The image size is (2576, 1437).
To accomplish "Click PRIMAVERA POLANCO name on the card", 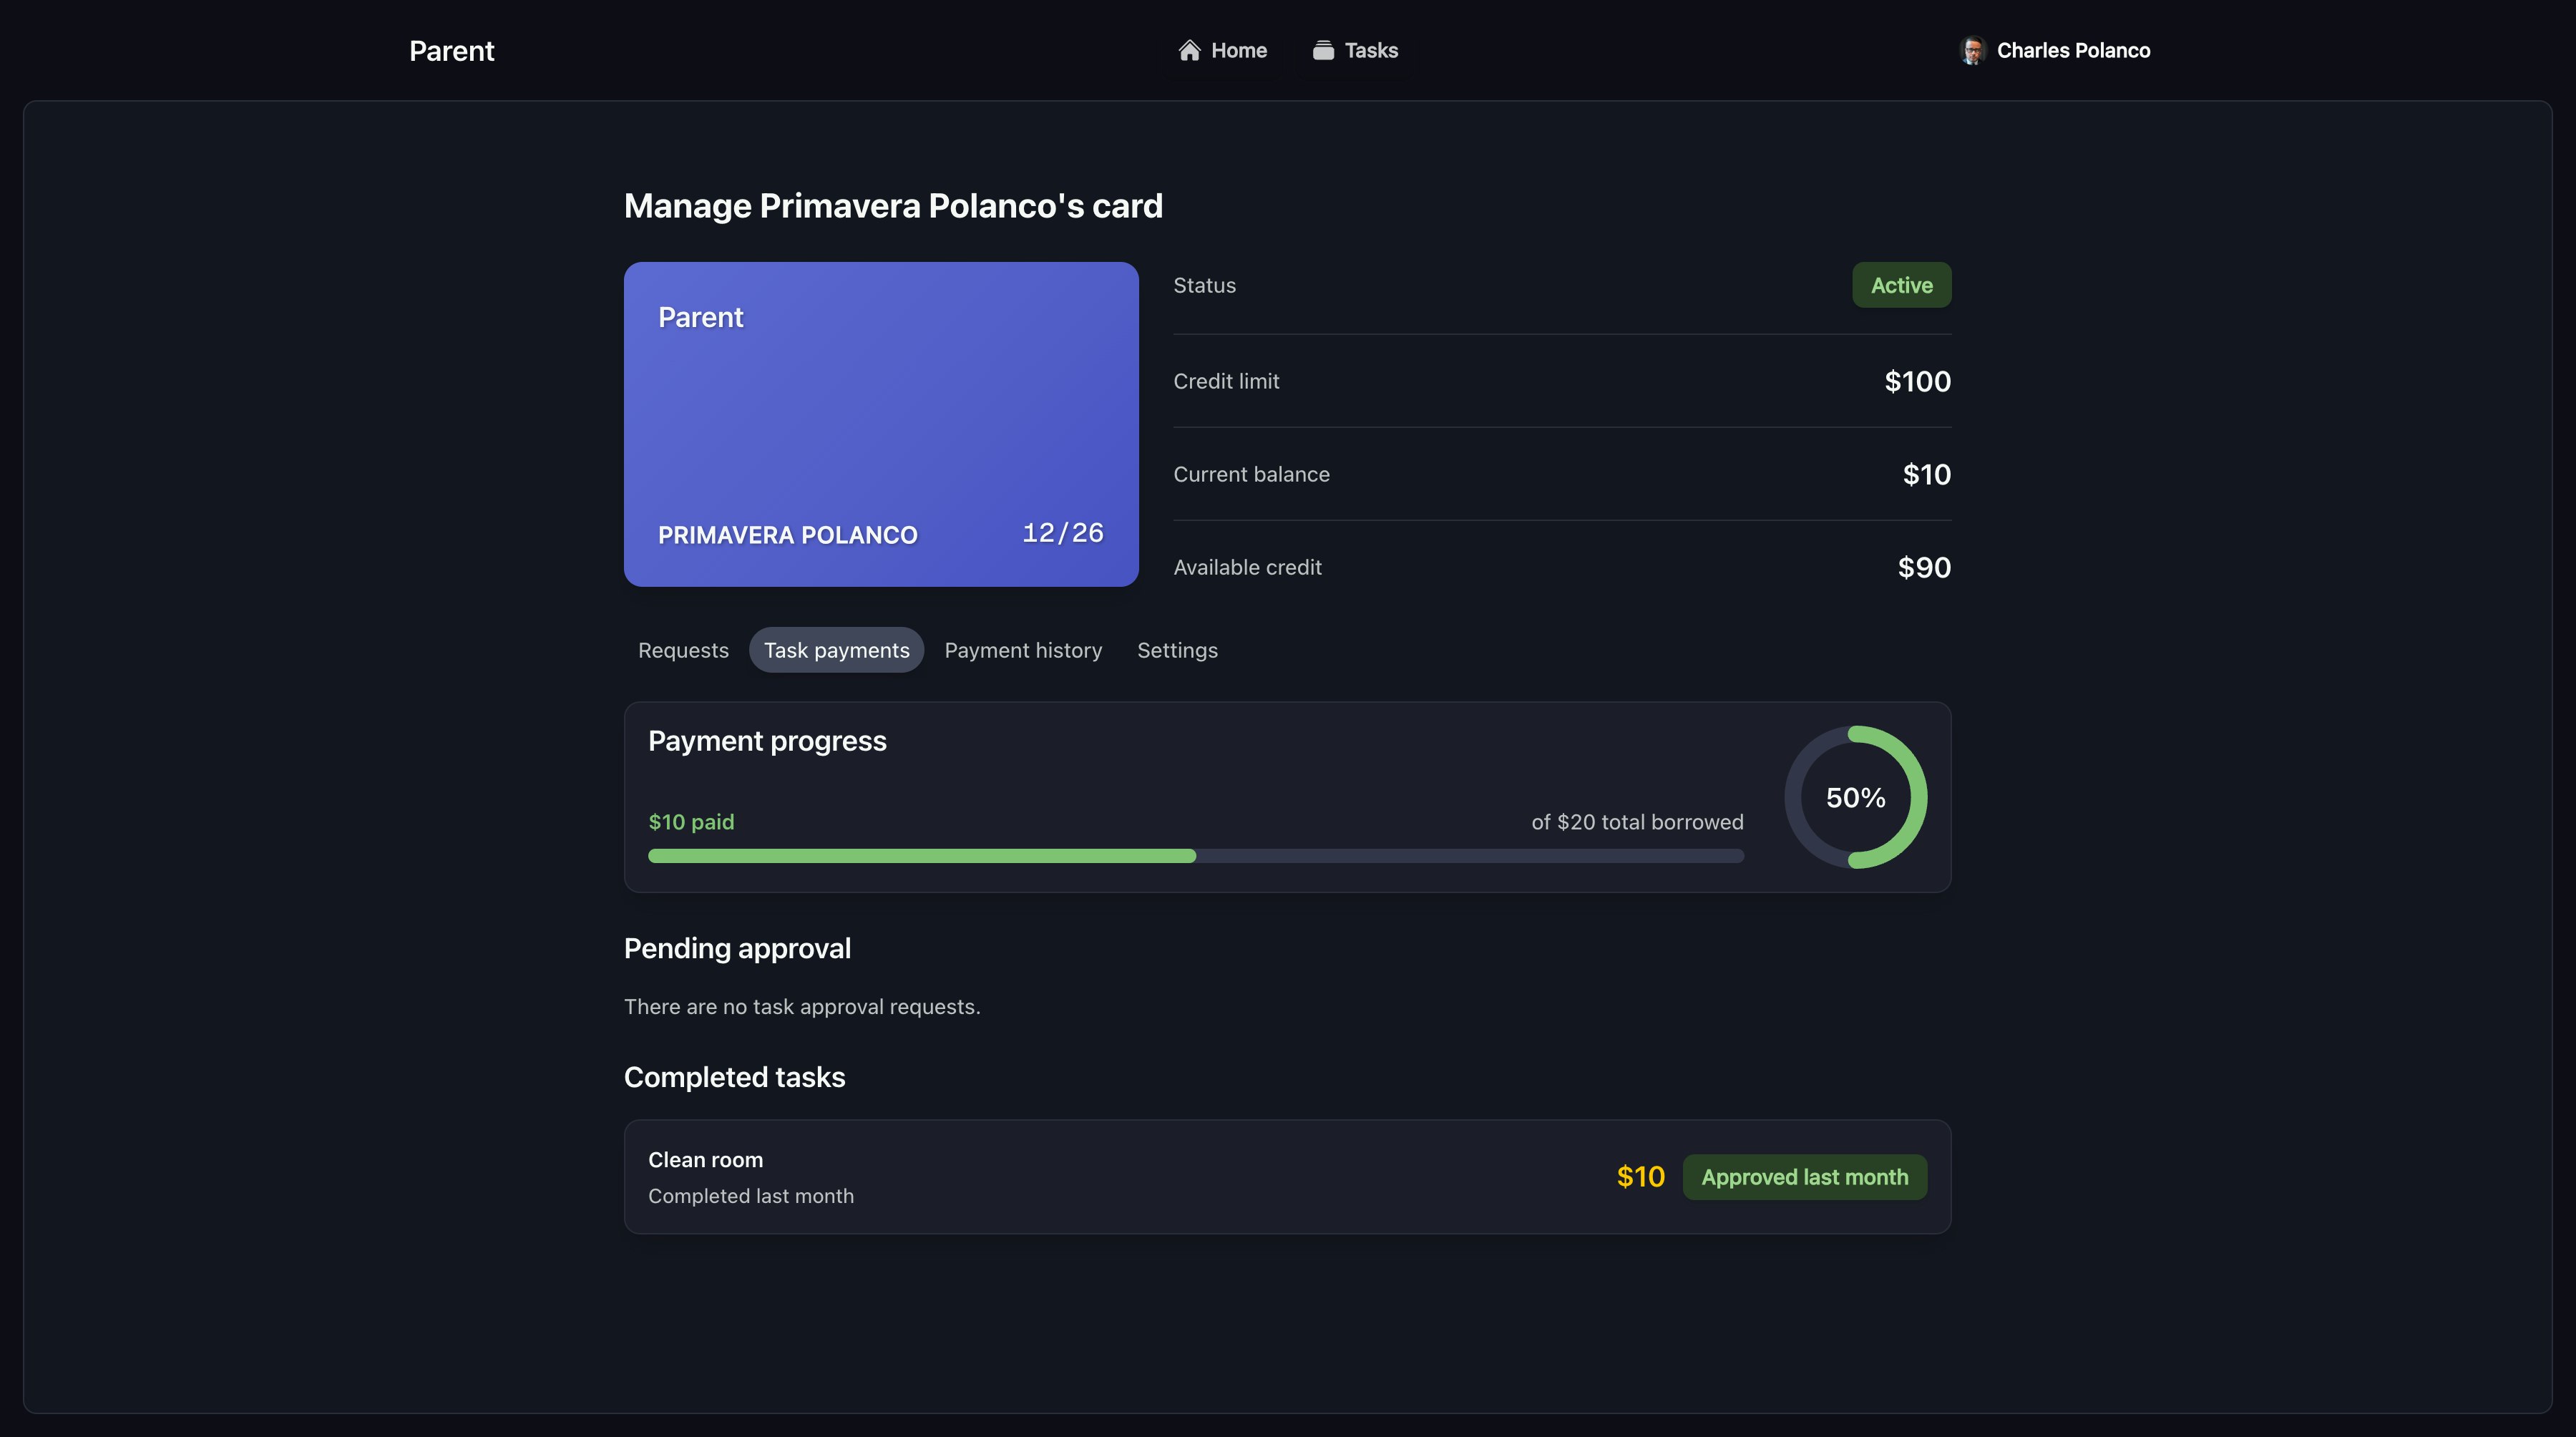I will 787,535.
